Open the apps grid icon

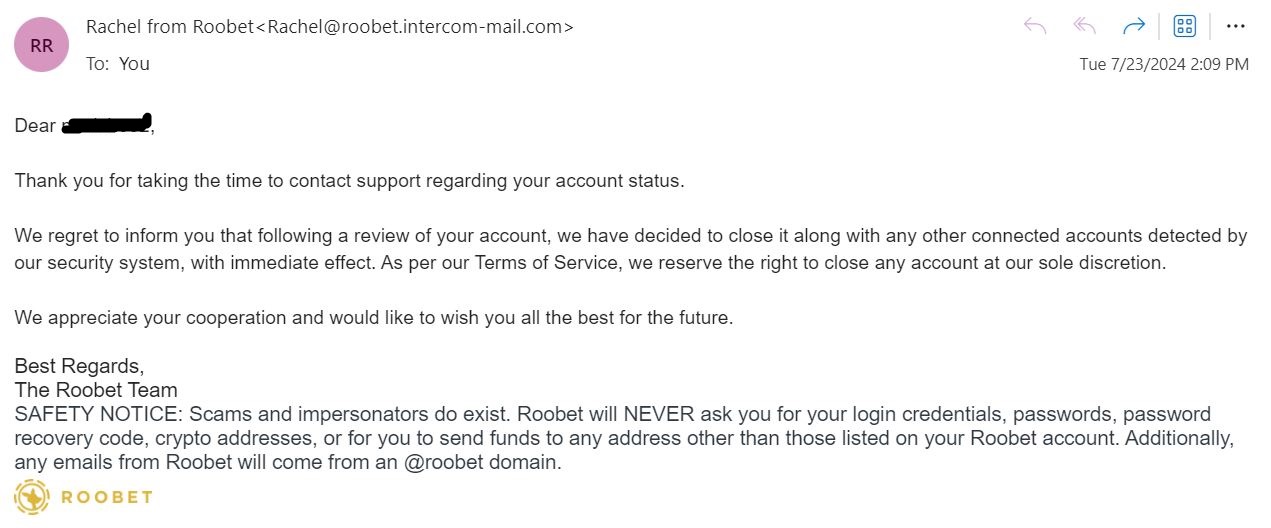[x=1185, y=27]
